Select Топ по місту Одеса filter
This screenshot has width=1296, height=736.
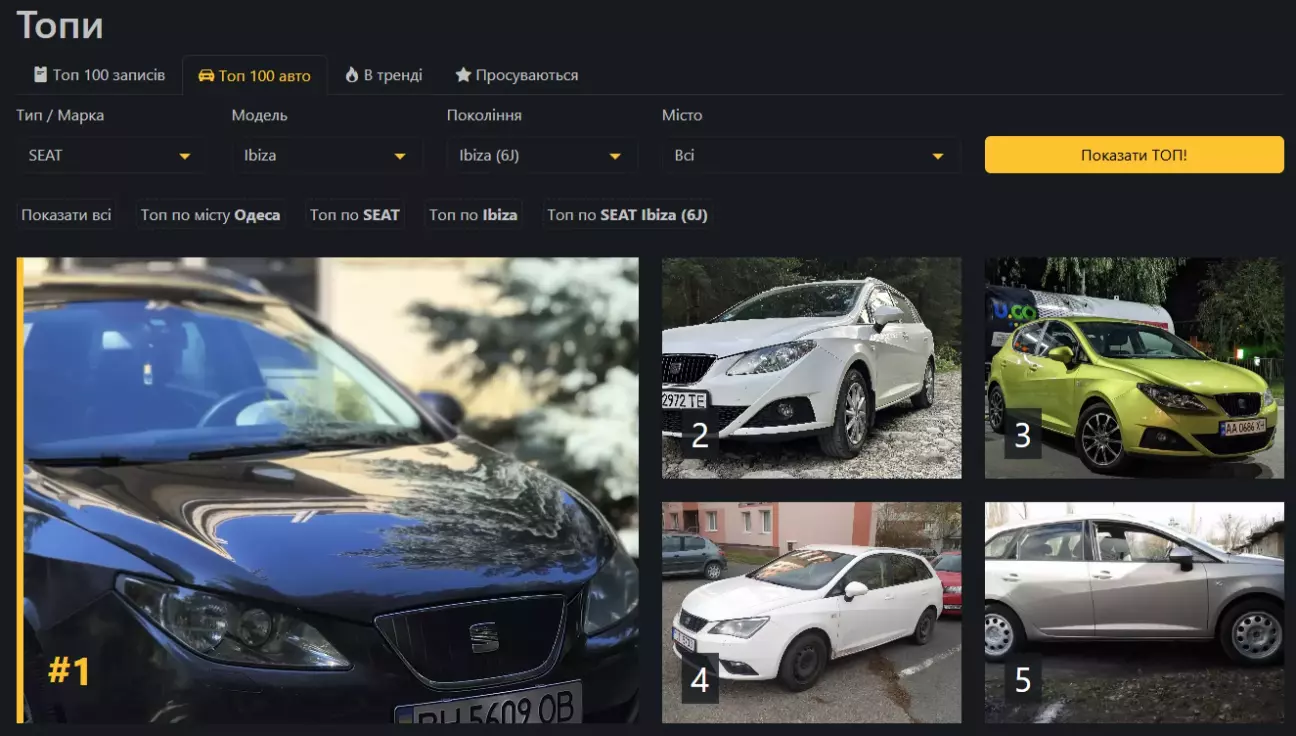[210, 215]
